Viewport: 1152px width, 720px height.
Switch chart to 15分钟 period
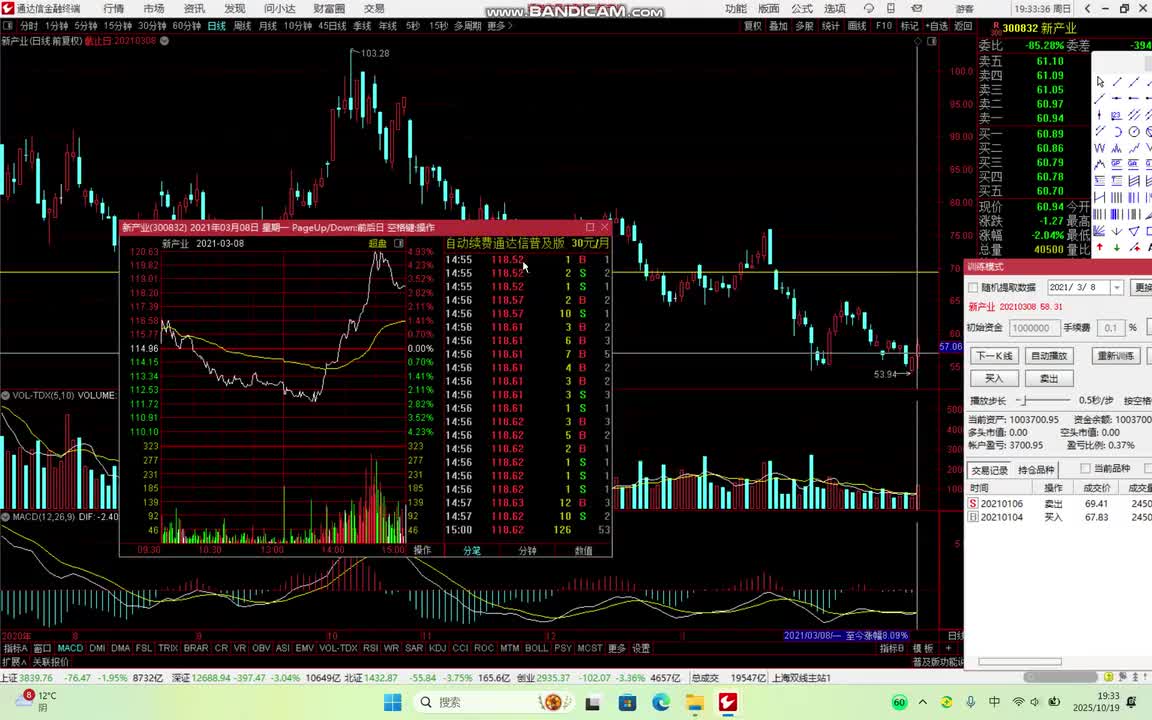(x=118, y=26)
